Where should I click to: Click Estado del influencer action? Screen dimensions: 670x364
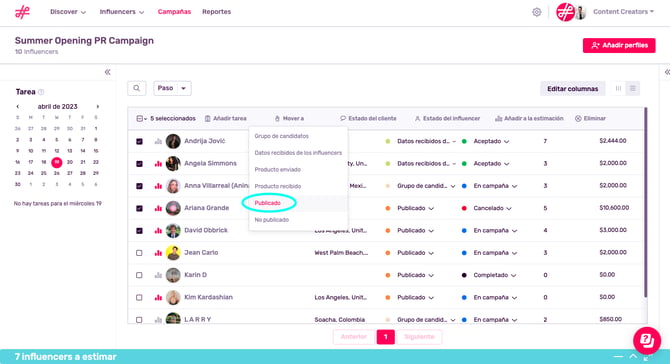(447, 118)
